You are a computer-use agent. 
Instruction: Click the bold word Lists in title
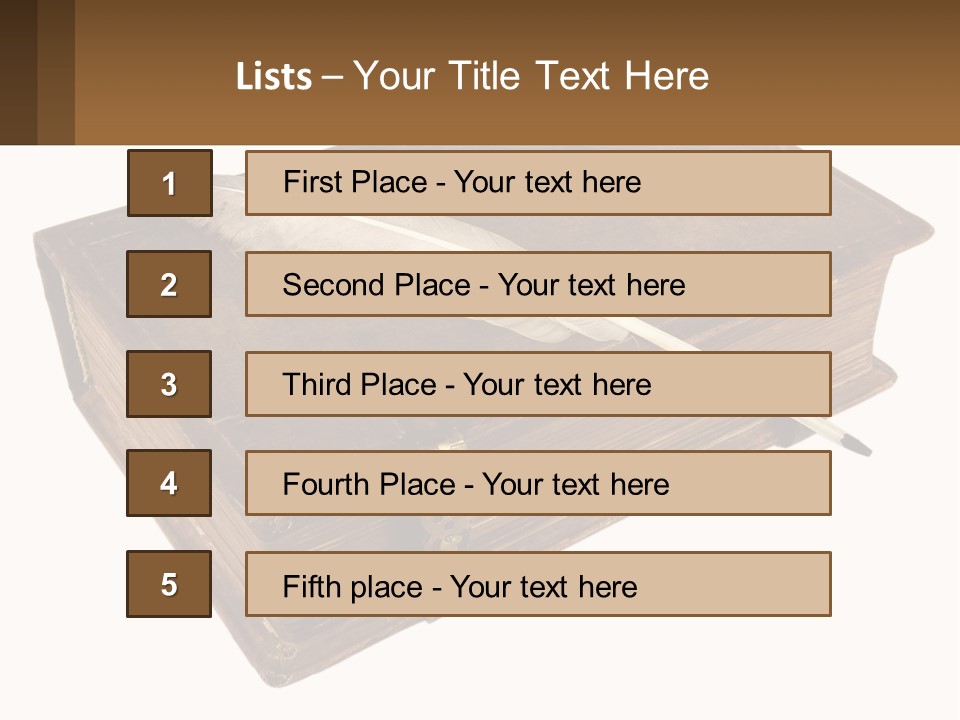[x=274, y=77]
